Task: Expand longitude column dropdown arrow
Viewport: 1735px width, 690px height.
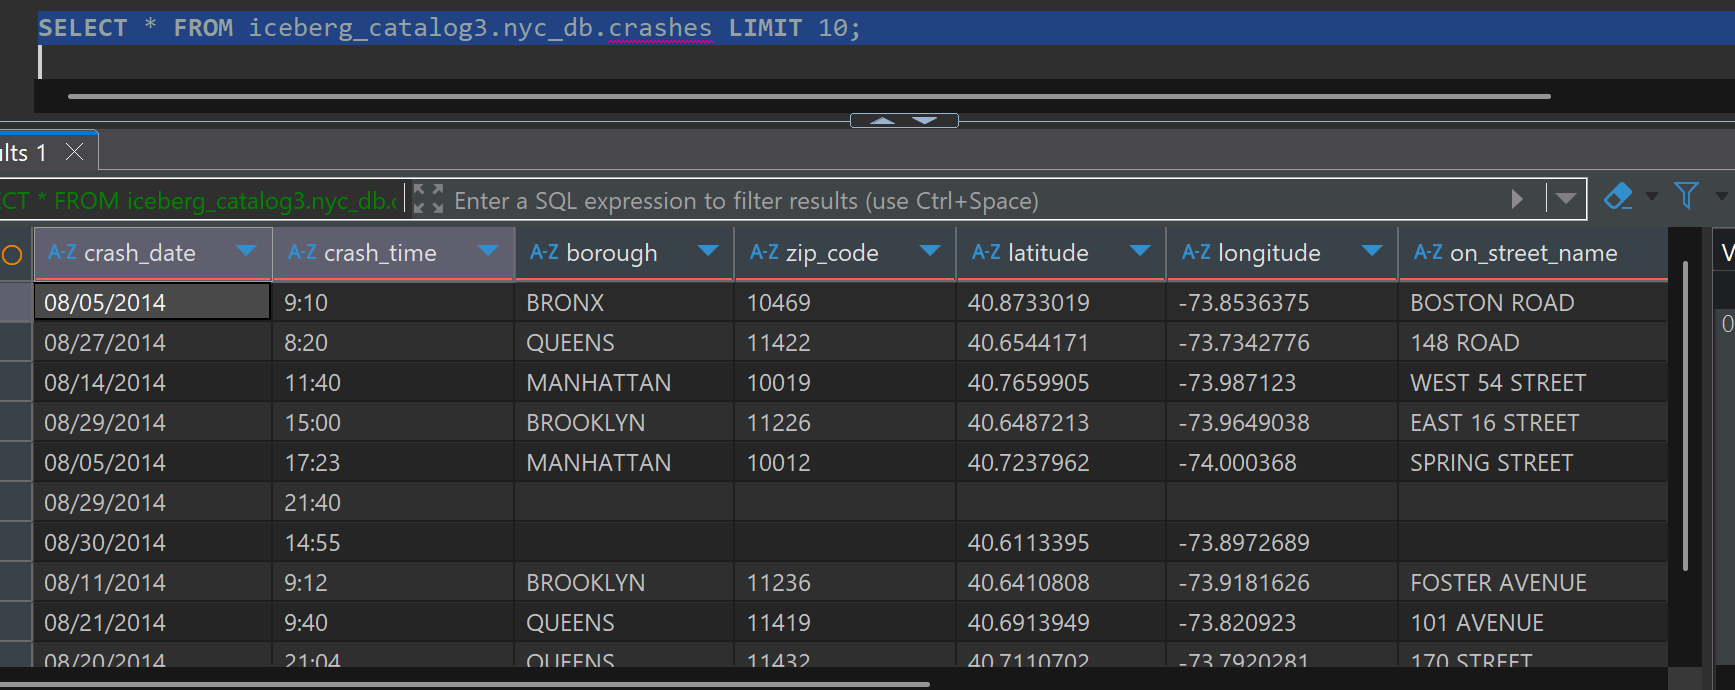Action: [1372, 251]
